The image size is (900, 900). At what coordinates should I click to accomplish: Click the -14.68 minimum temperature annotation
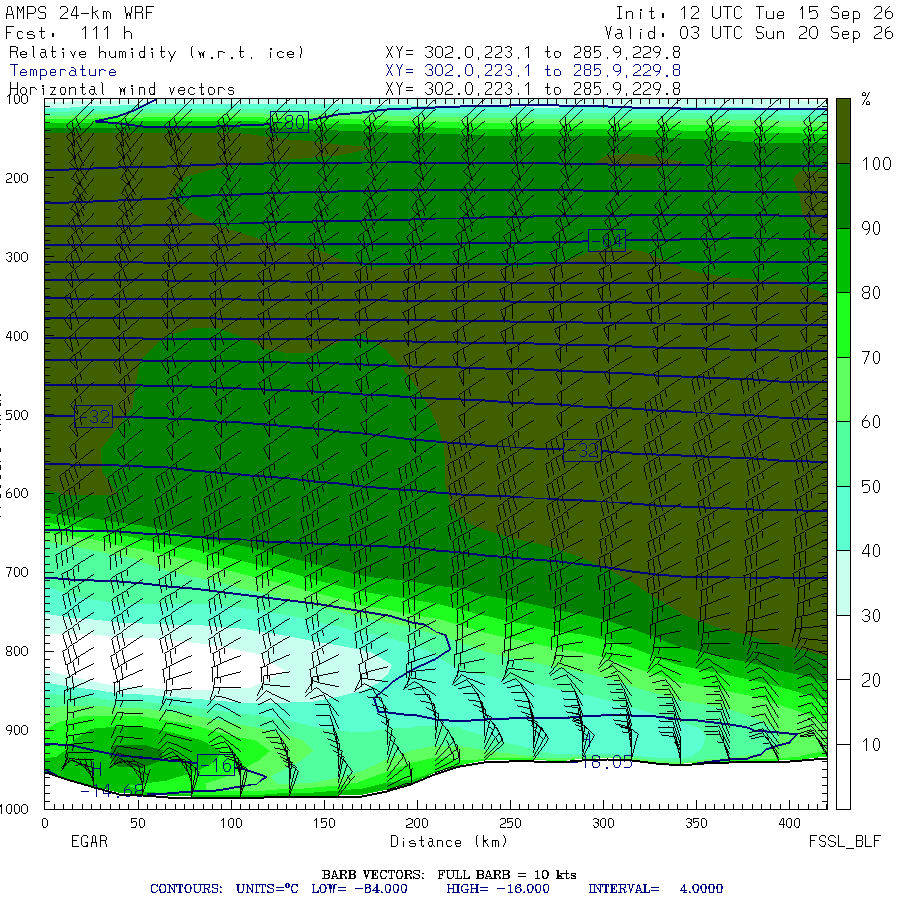click(112, 791)
